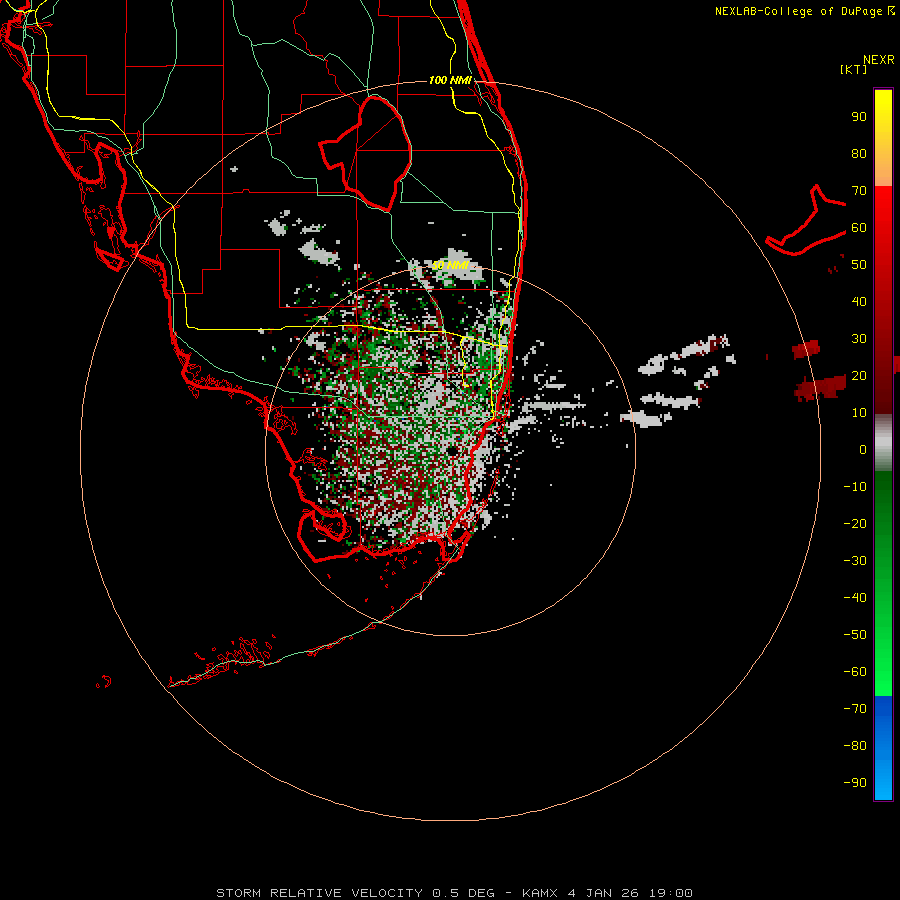Image resolution: width=900 pixels, height=900 pixels.
Task: Select the 30 value on the velocity scale
Action: (859, 339)
